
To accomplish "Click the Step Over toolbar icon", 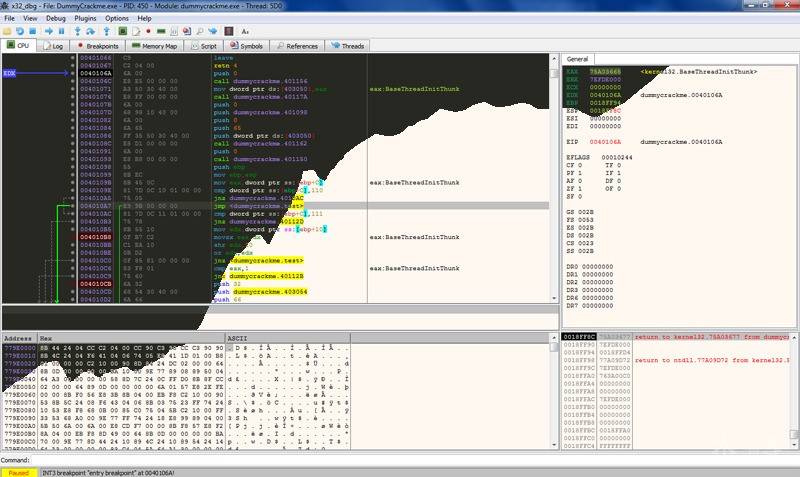I will tap(90, 32).
